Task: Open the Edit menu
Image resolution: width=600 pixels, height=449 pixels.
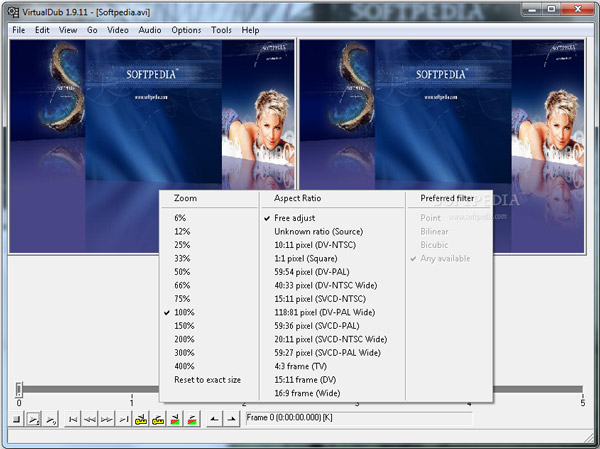Action: [x=42, y=30]
